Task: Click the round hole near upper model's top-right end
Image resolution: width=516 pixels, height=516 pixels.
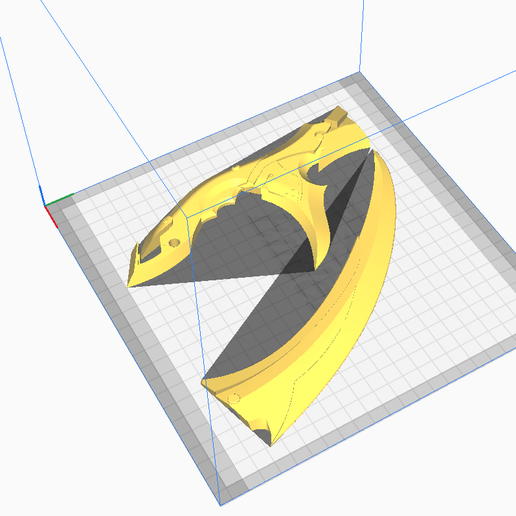Action: pos(319,135)
